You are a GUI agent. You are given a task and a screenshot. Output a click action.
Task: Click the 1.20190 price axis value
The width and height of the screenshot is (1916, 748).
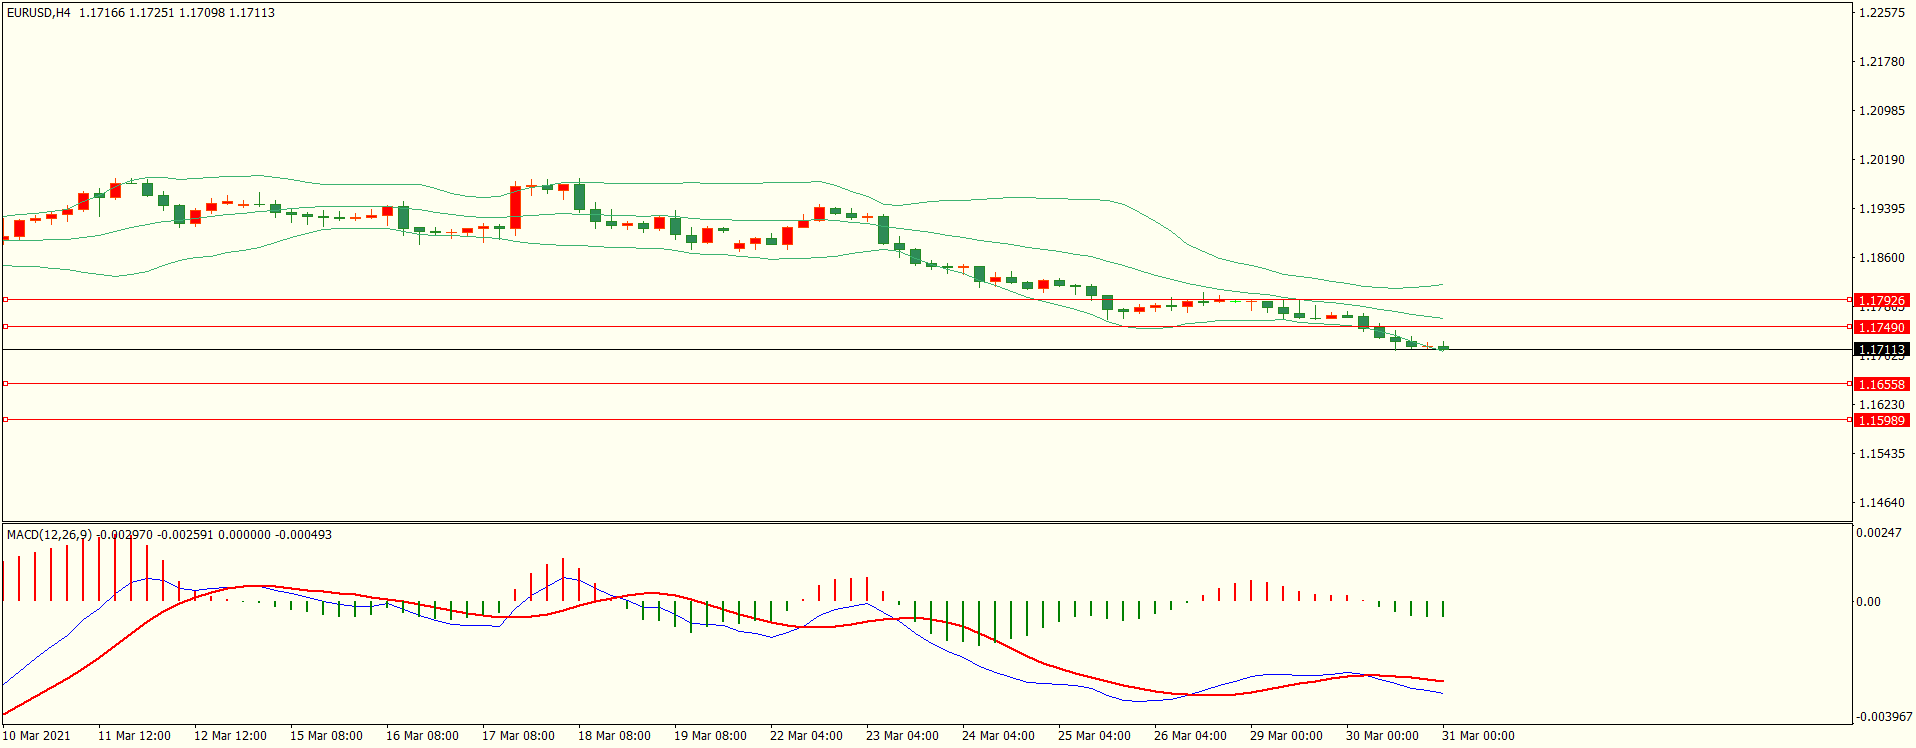pos(1882,160)
